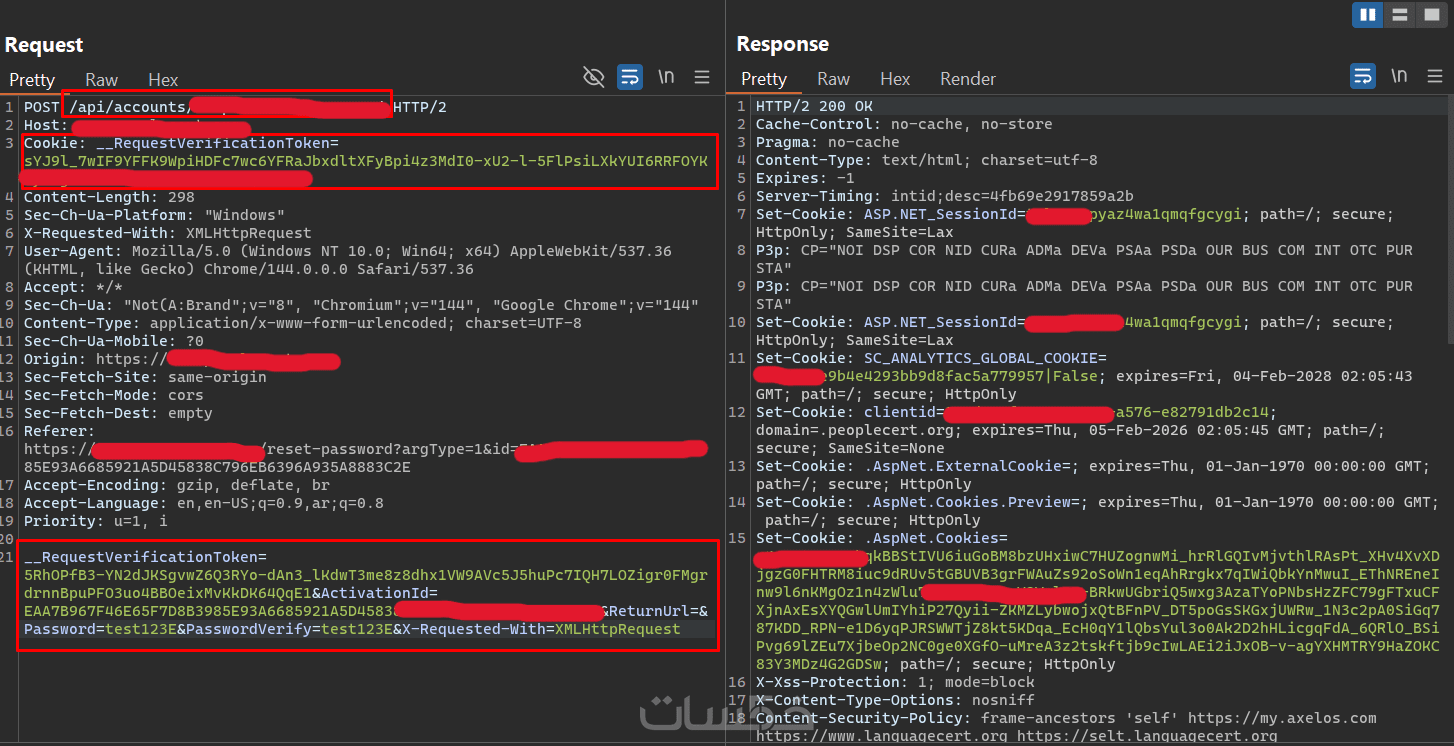Image resolution: width=1454 pixels, height=746 pixels.
Task: Click the domain=.peoplecert.org text
Action: click(850, 430)
